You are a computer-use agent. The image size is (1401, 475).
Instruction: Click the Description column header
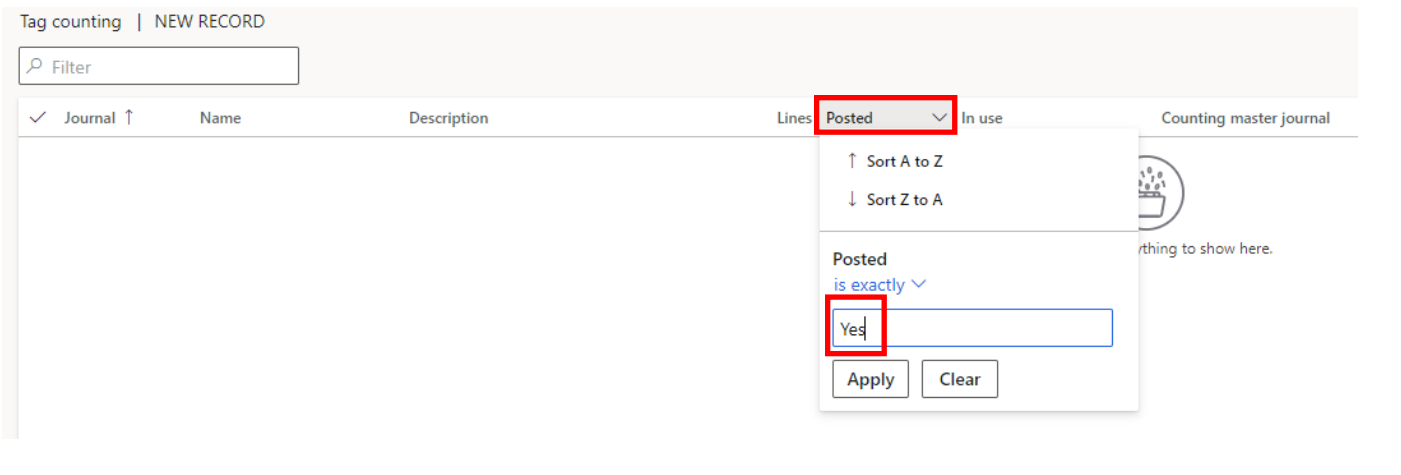448,118
